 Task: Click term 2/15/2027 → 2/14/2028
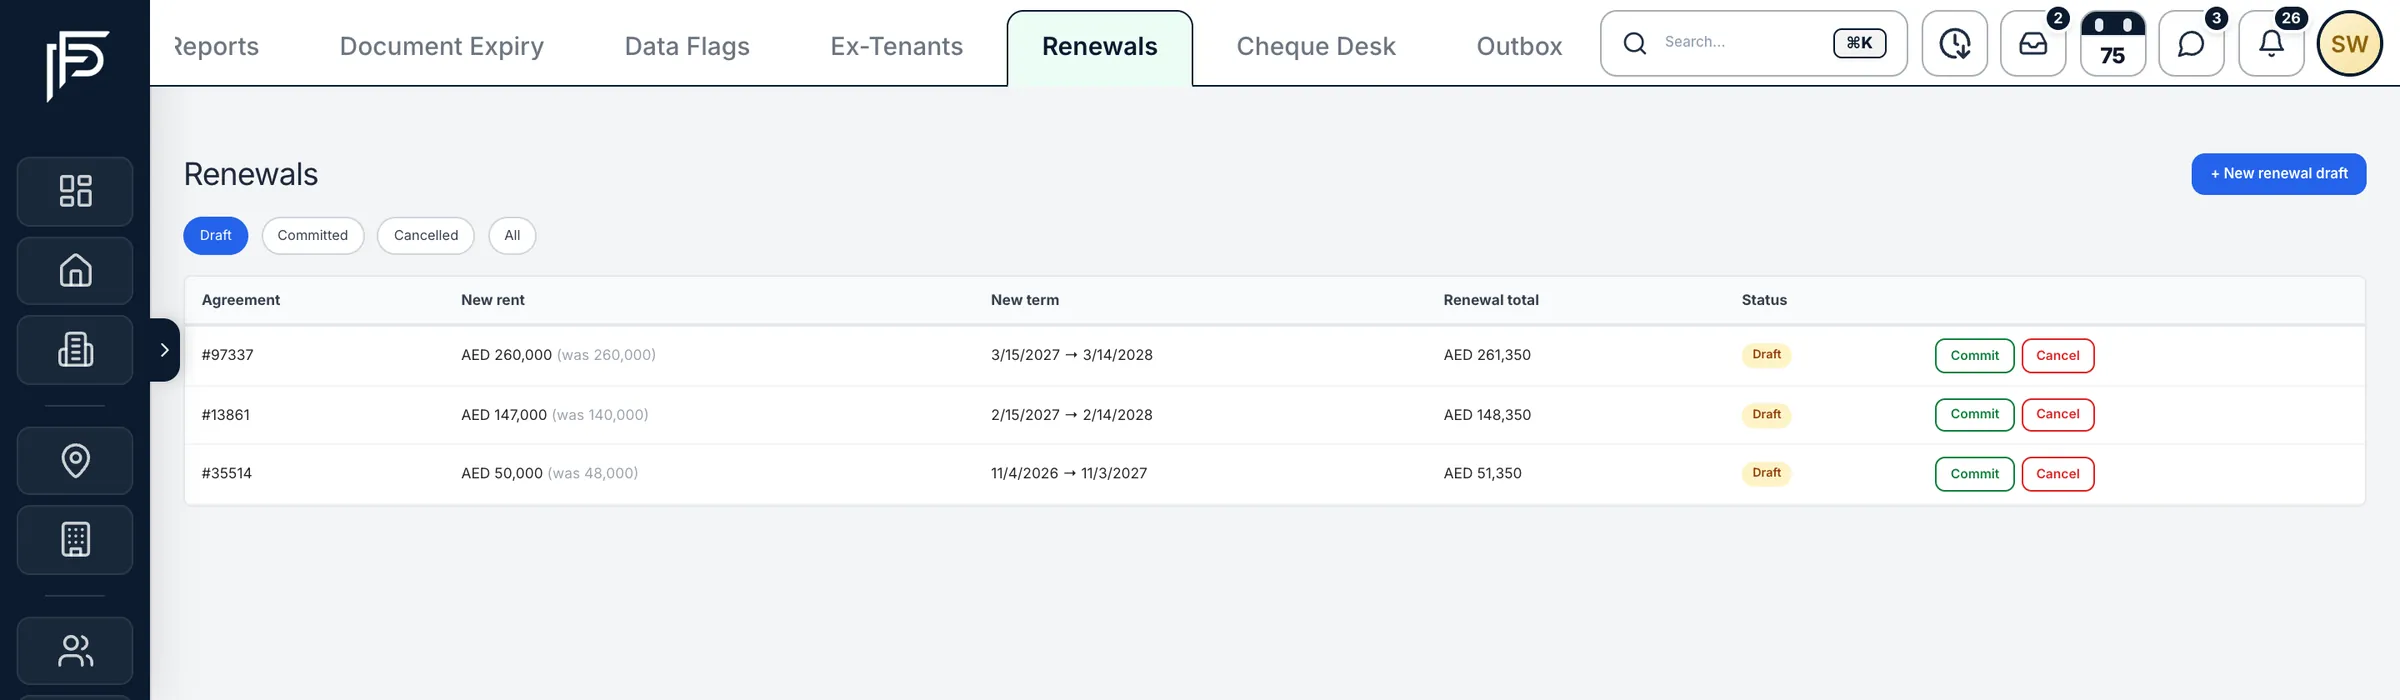[x=1072, y=415]
